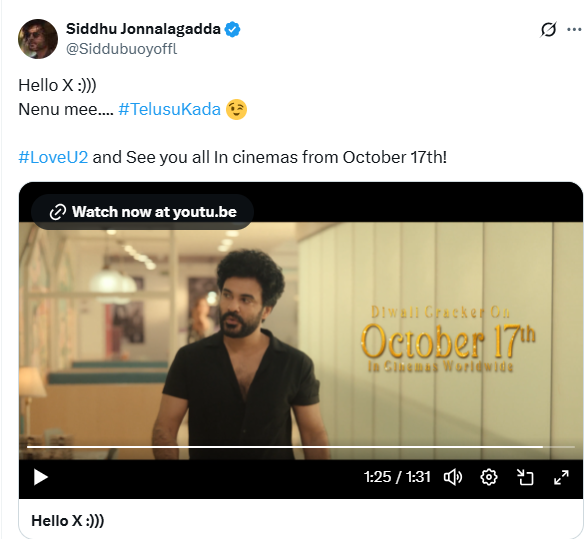Expand the video to fullscreen
Screen dimensions: 587x539
point(561,478)
